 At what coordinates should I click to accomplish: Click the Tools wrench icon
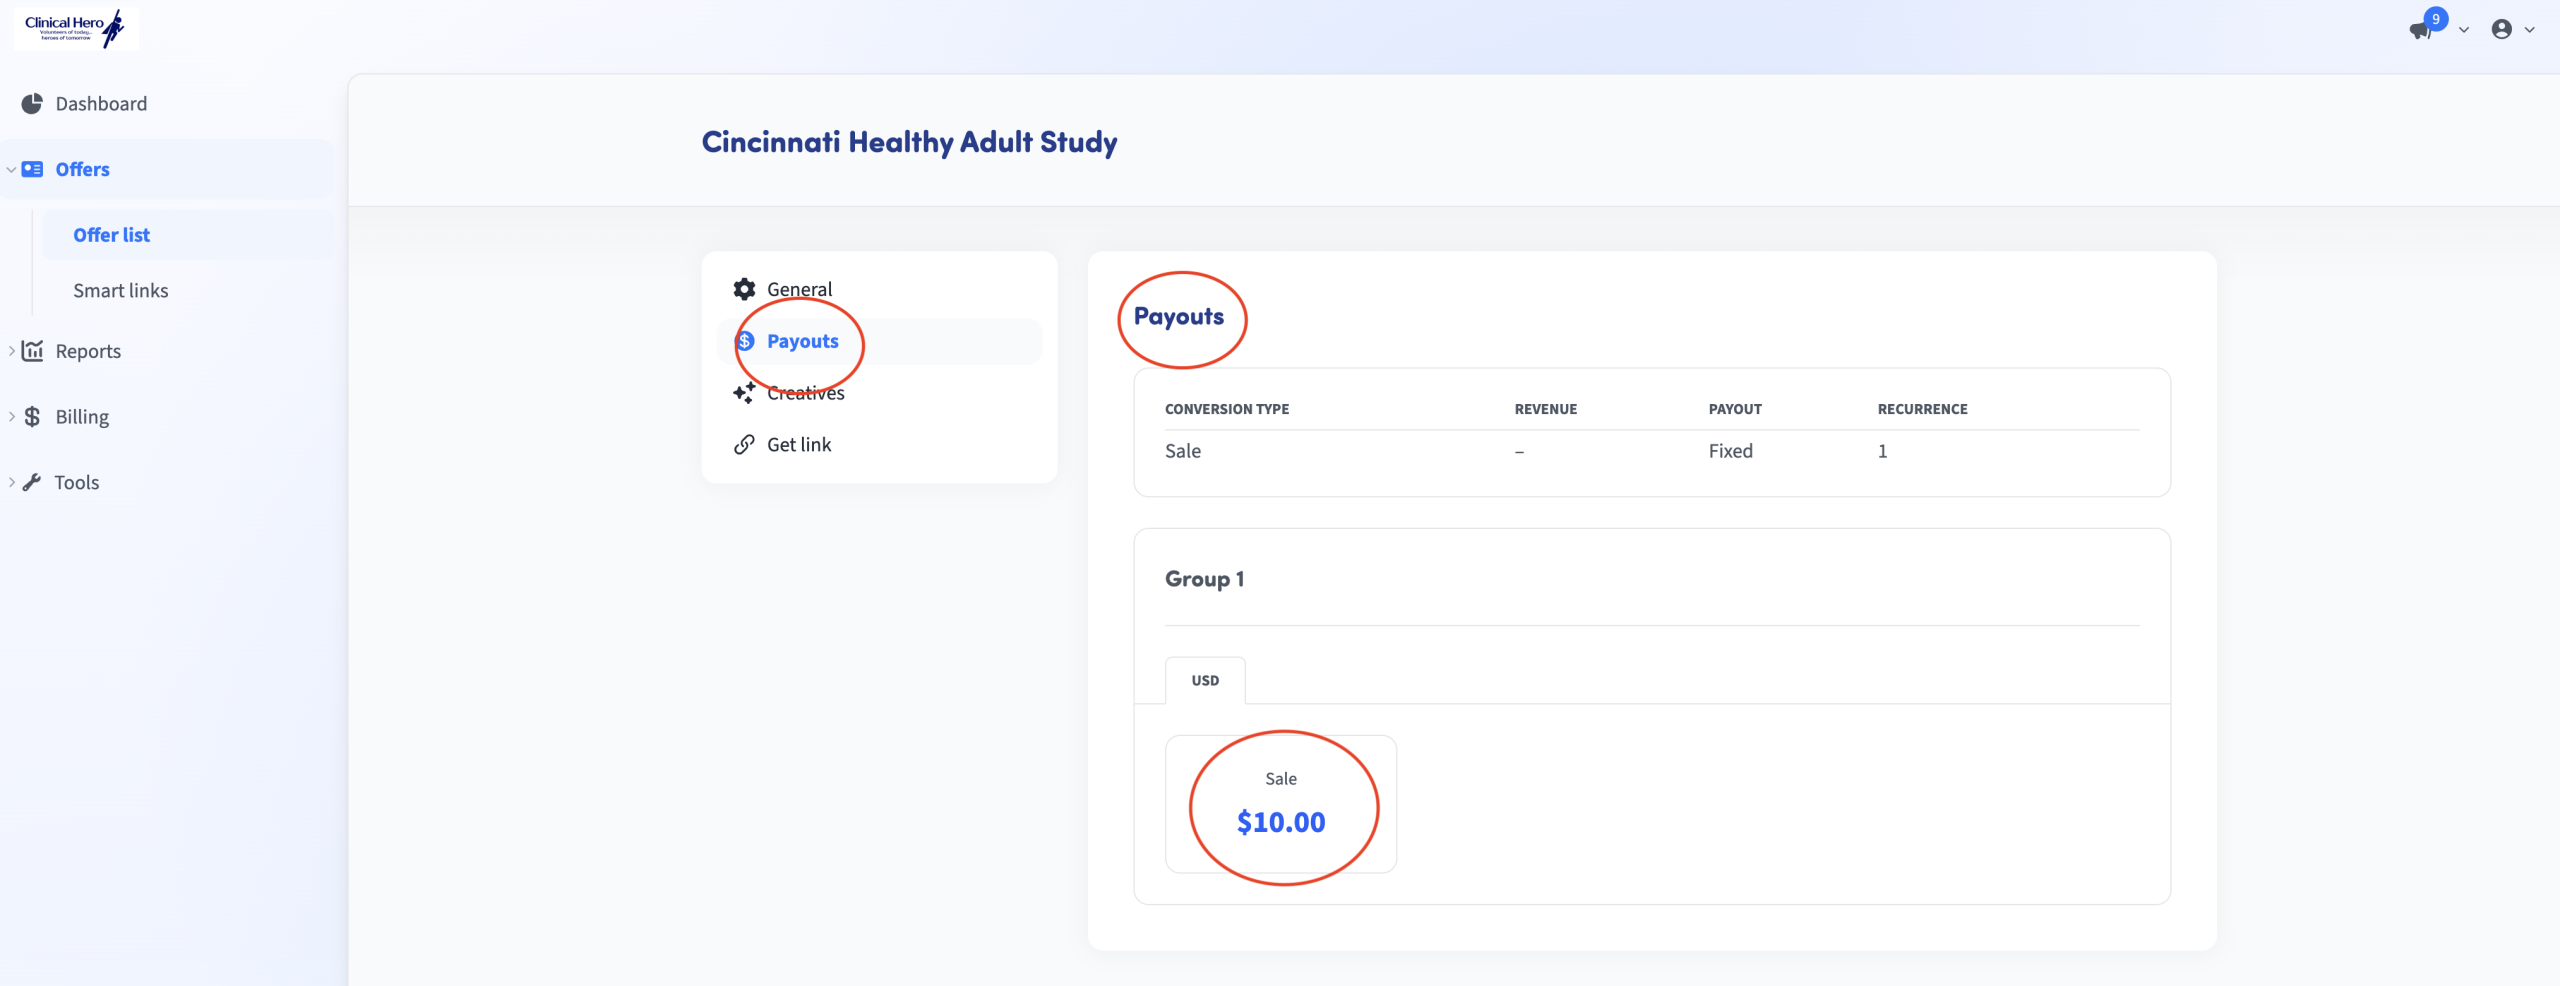coord(32,482)
